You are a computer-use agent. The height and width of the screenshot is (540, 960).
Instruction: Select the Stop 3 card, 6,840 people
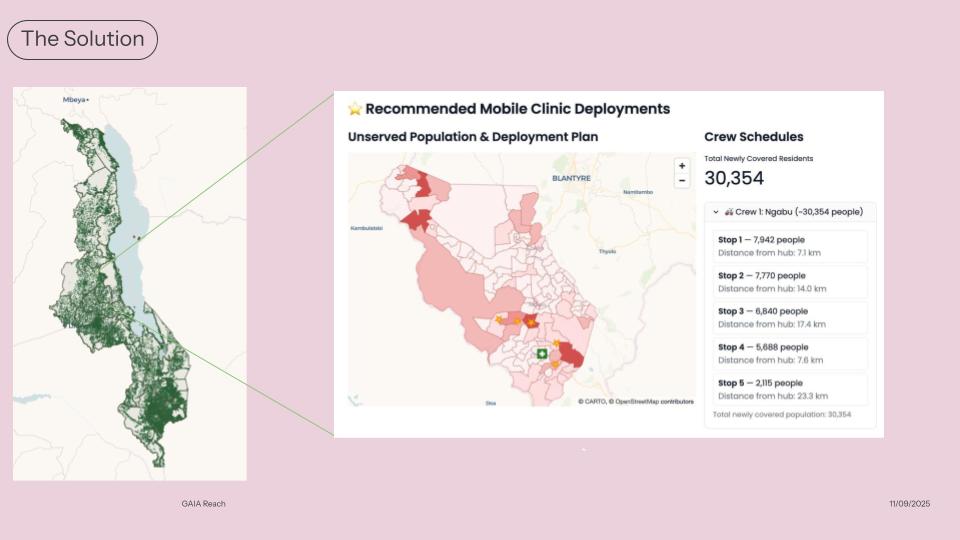[x=790, y=317]
